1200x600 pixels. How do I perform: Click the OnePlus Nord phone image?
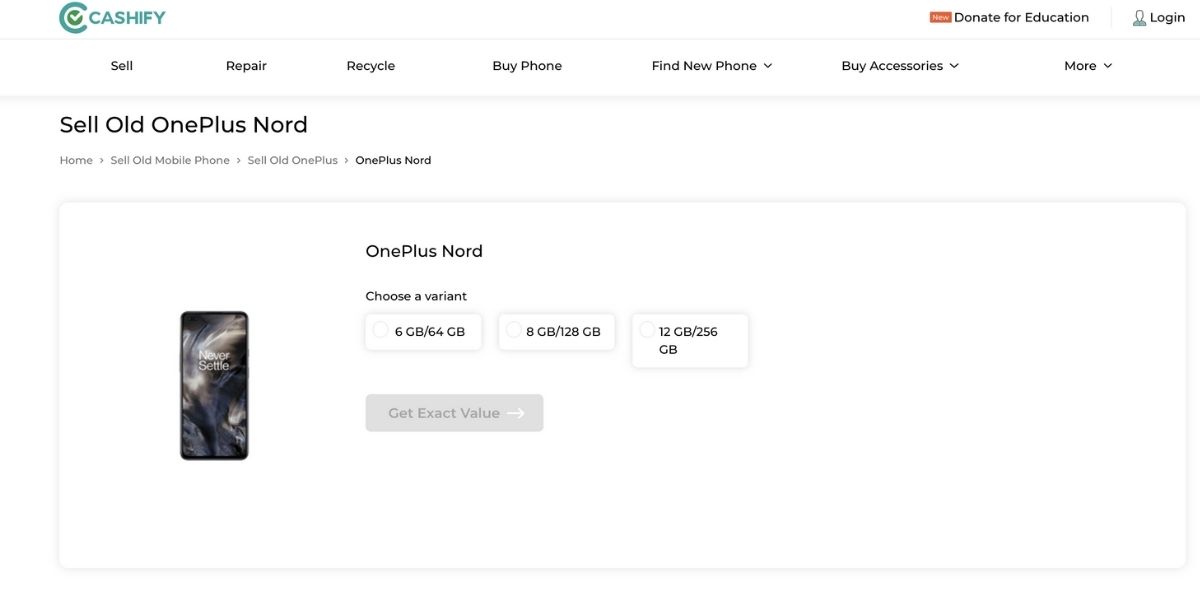click(x=213, y=384)
